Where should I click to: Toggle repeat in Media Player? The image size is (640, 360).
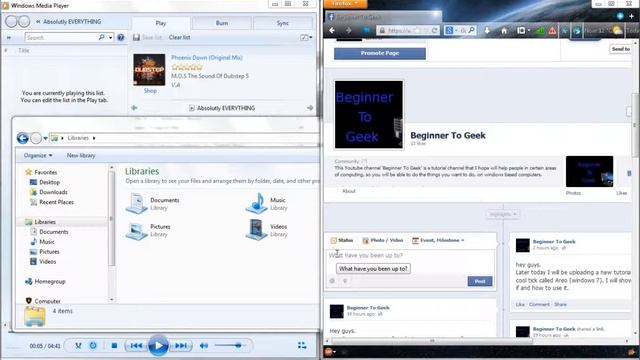tap(93, 346)
